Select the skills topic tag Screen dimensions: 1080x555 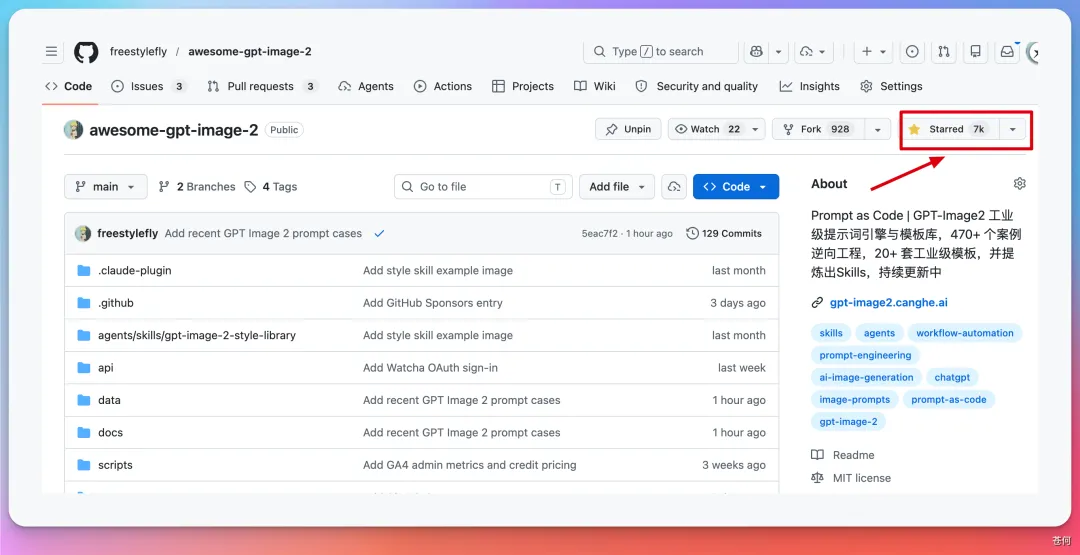[x=831, y=333]
